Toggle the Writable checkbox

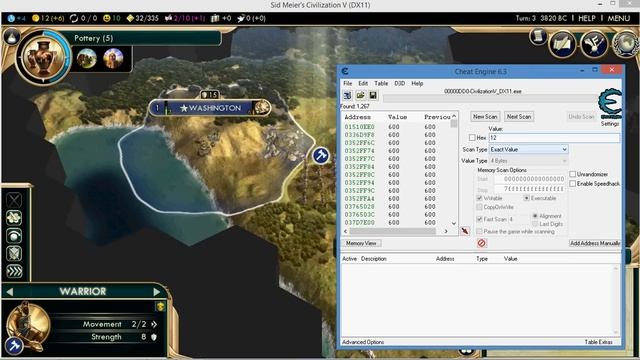tap(480, 198)
